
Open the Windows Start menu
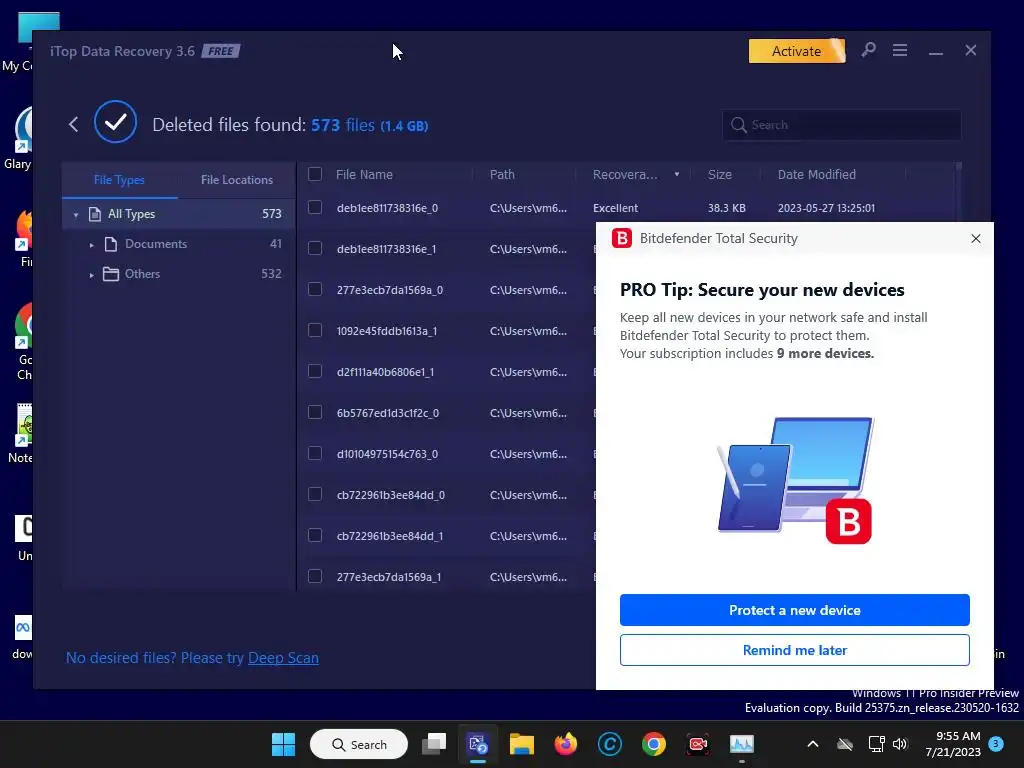[x=283, y=744]
